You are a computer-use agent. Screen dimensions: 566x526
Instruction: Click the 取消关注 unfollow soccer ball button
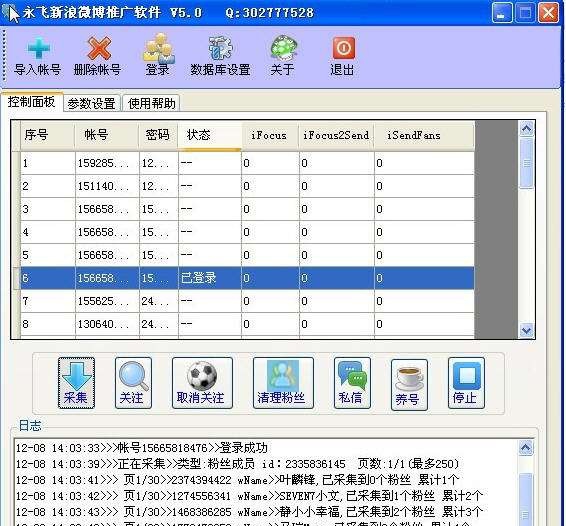[202, 383]
